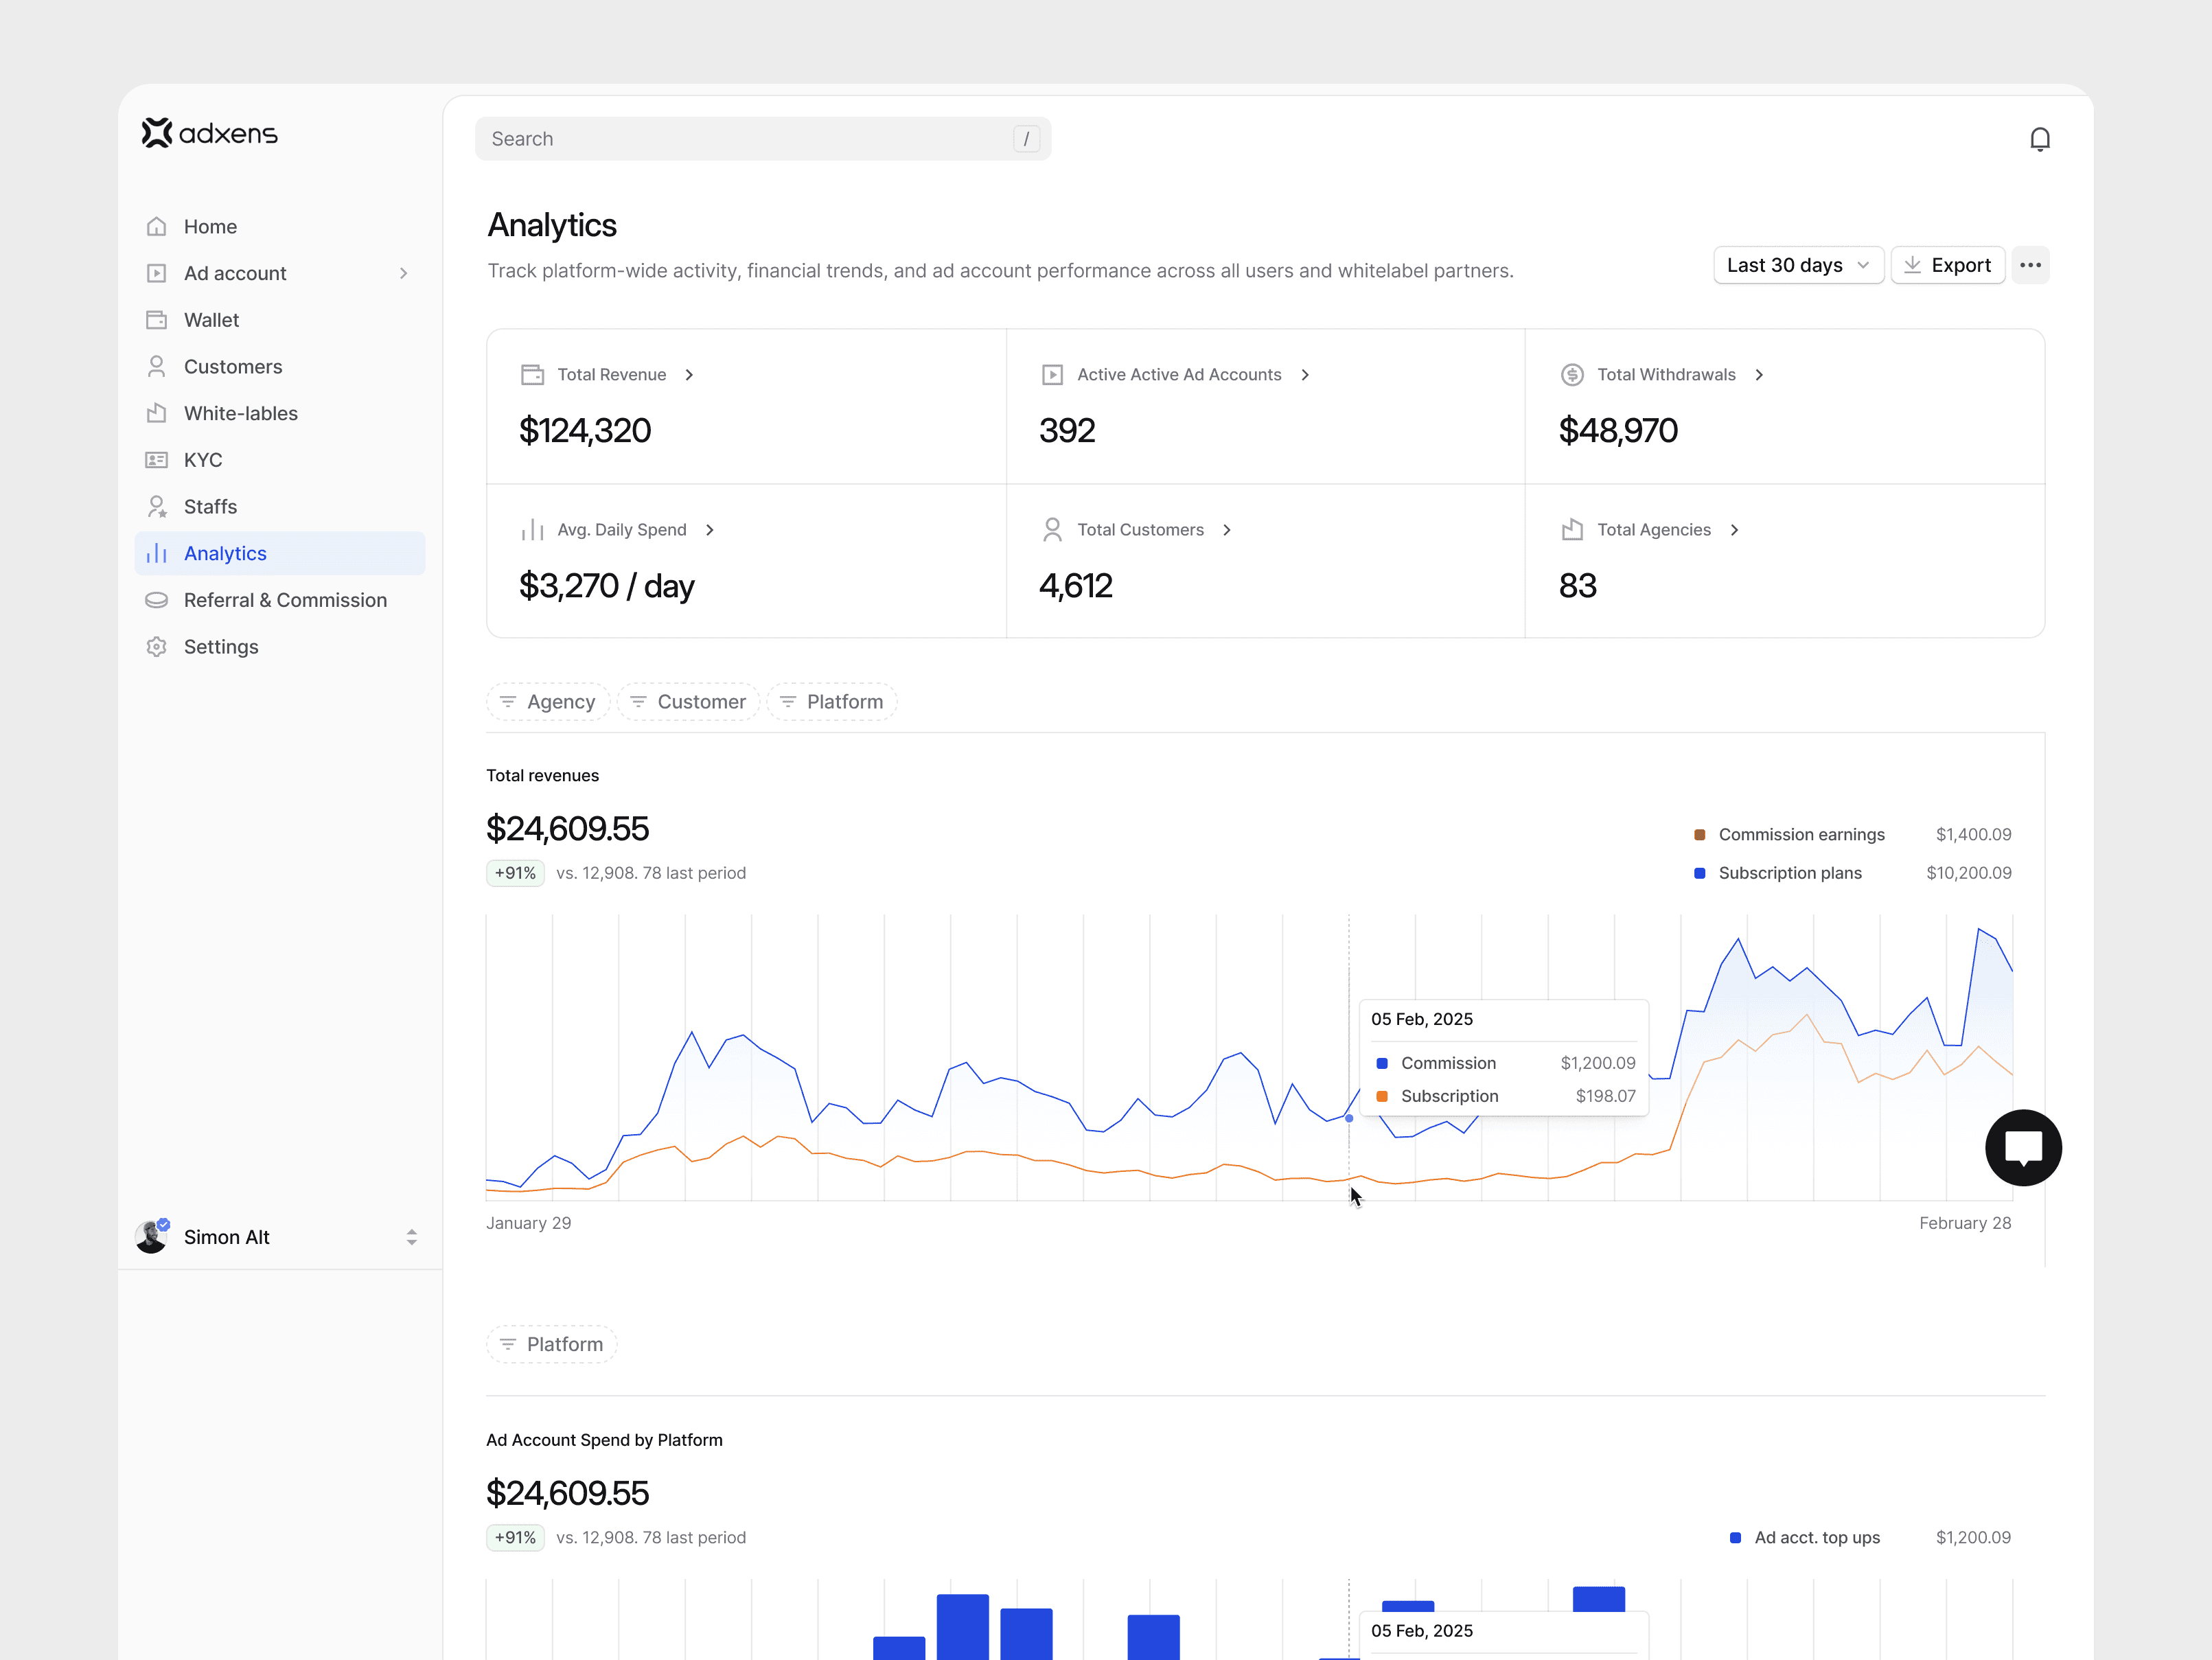Click the Referral & Commission coin icon
The height and width of the screenshot is (1660, 2212).
157,600
